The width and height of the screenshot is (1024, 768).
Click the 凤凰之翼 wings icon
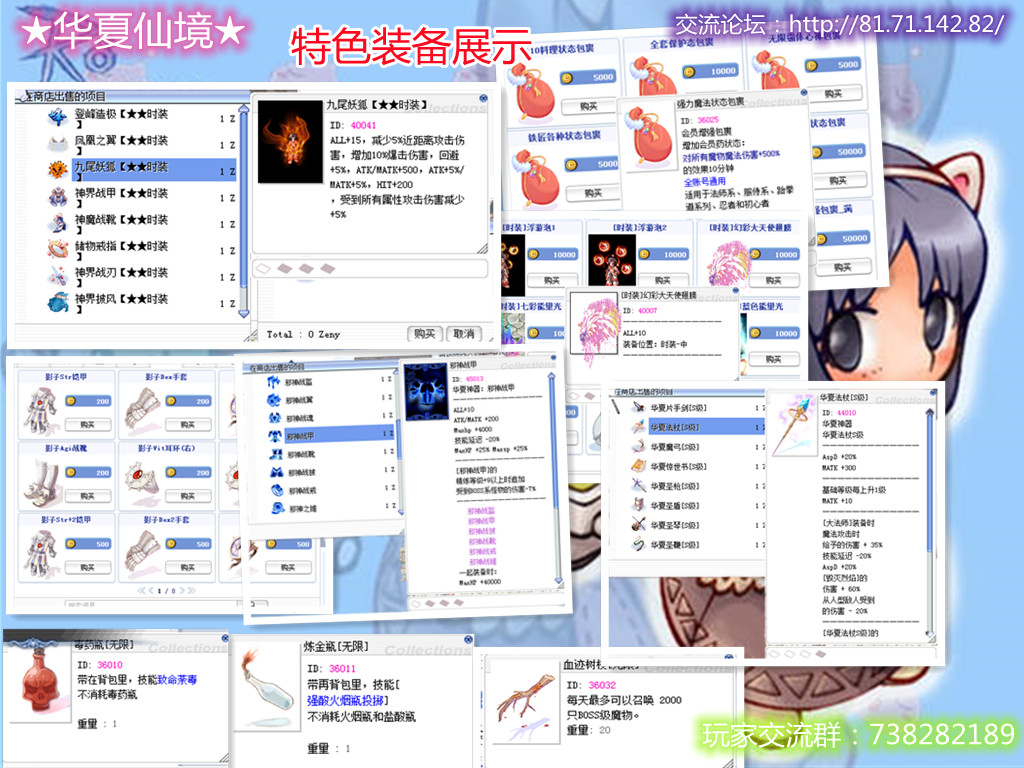[58, 142]
